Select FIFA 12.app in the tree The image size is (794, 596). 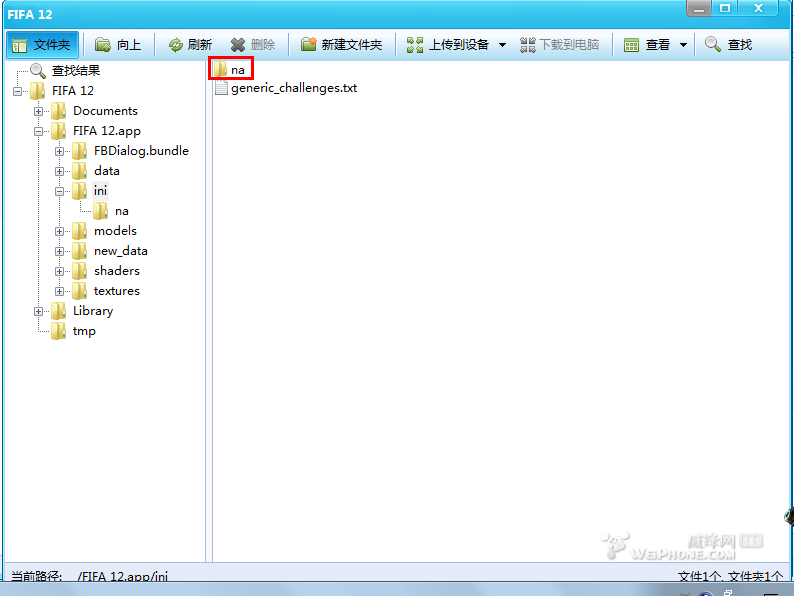[107, 131]
